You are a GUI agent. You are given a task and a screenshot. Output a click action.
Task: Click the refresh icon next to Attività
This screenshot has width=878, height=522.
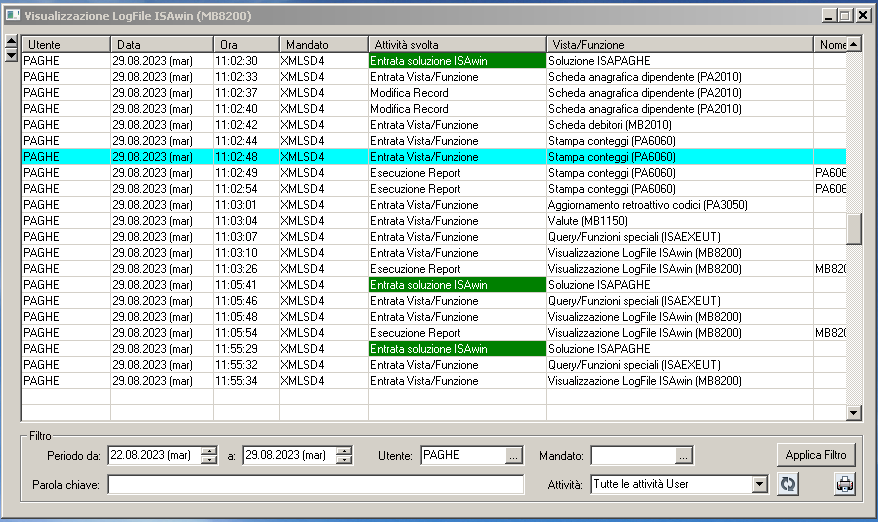(x=788, y=484)
